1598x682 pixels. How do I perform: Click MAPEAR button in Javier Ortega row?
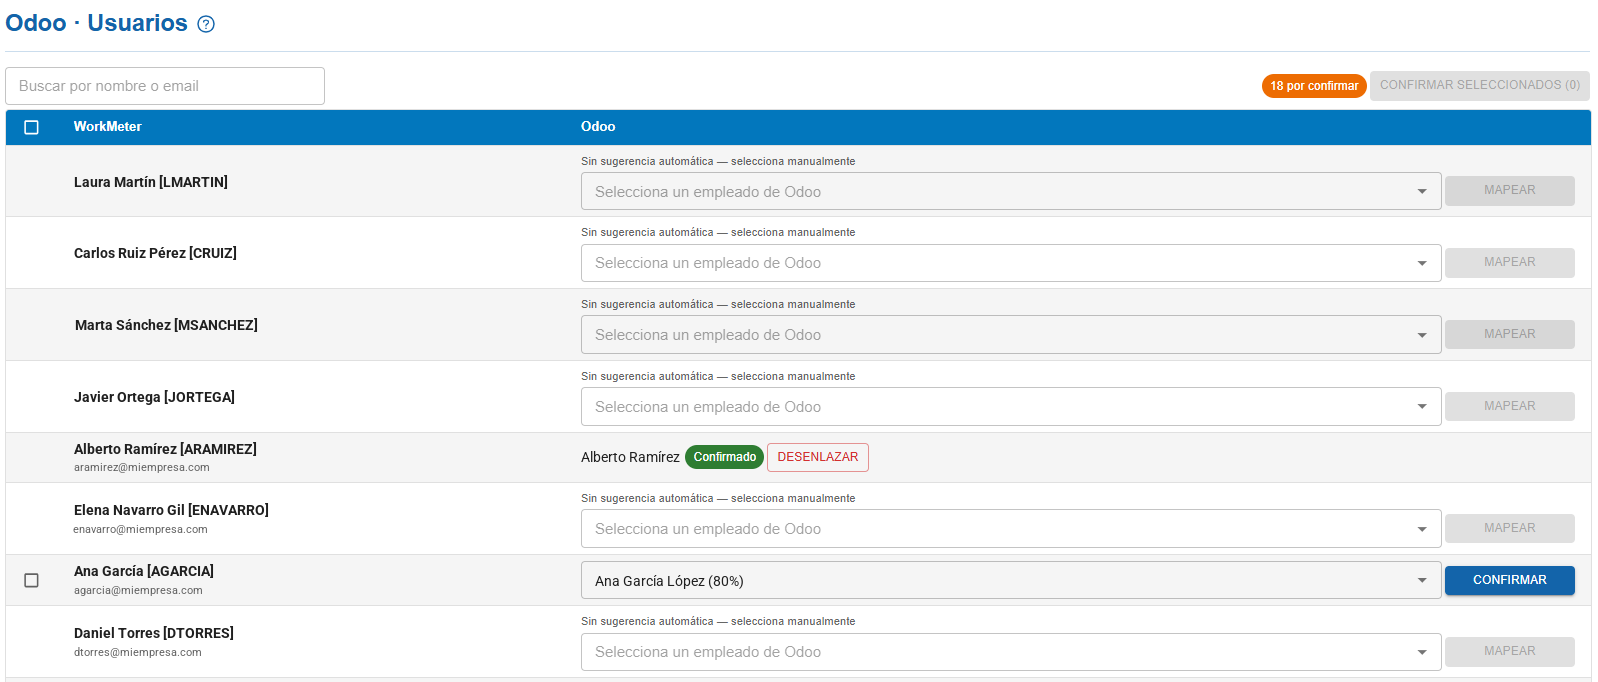click(x=1509, y=406)
